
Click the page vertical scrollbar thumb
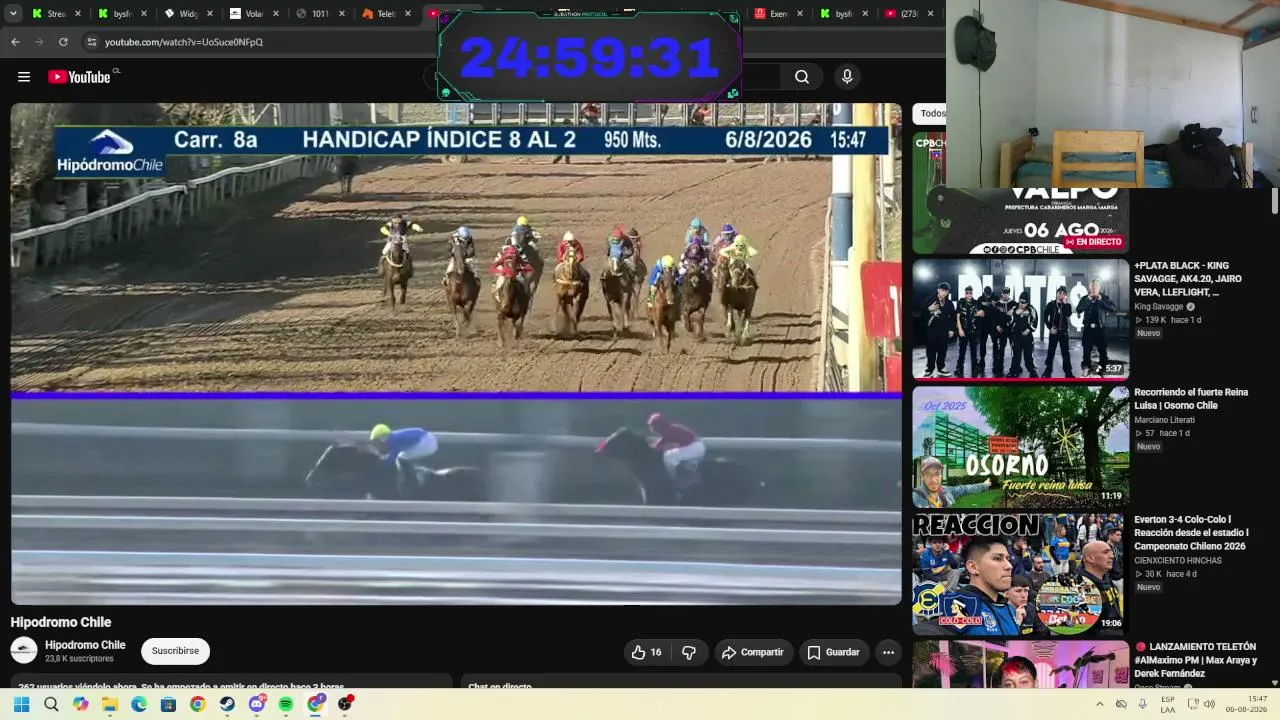coord(1274,200)
